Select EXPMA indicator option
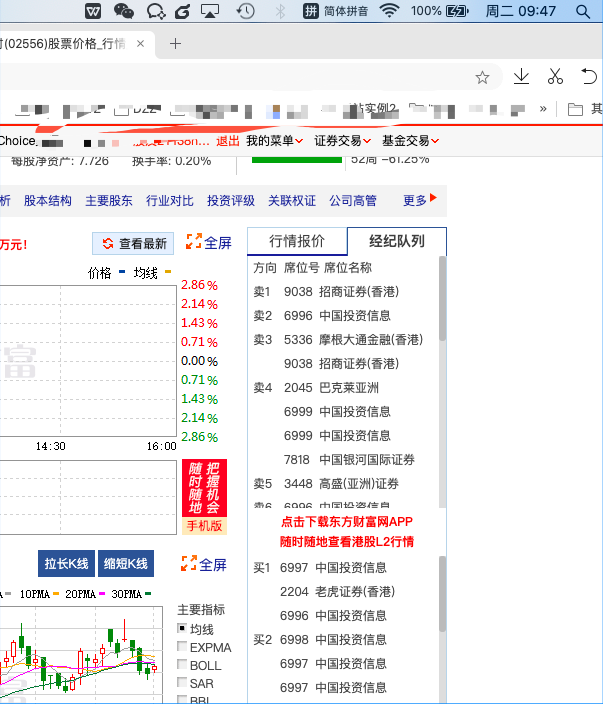Viewport: 603px width, 704px height. click(x=182, y=647)
